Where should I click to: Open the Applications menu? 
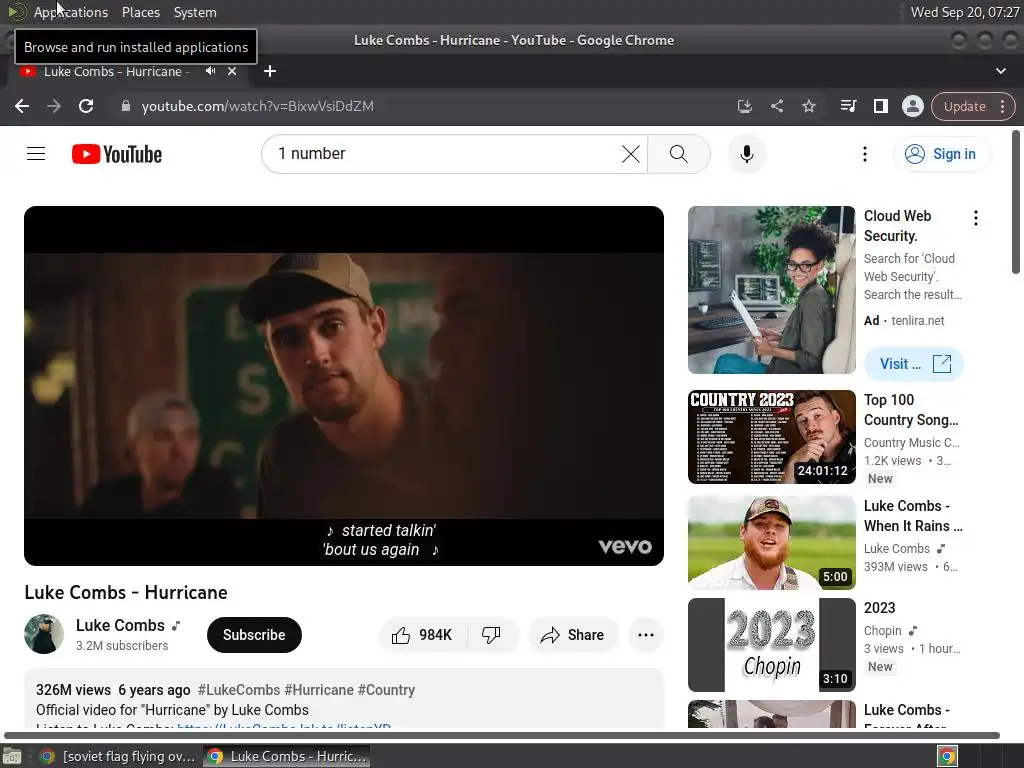pyautogui.click(x=71, y=12)
